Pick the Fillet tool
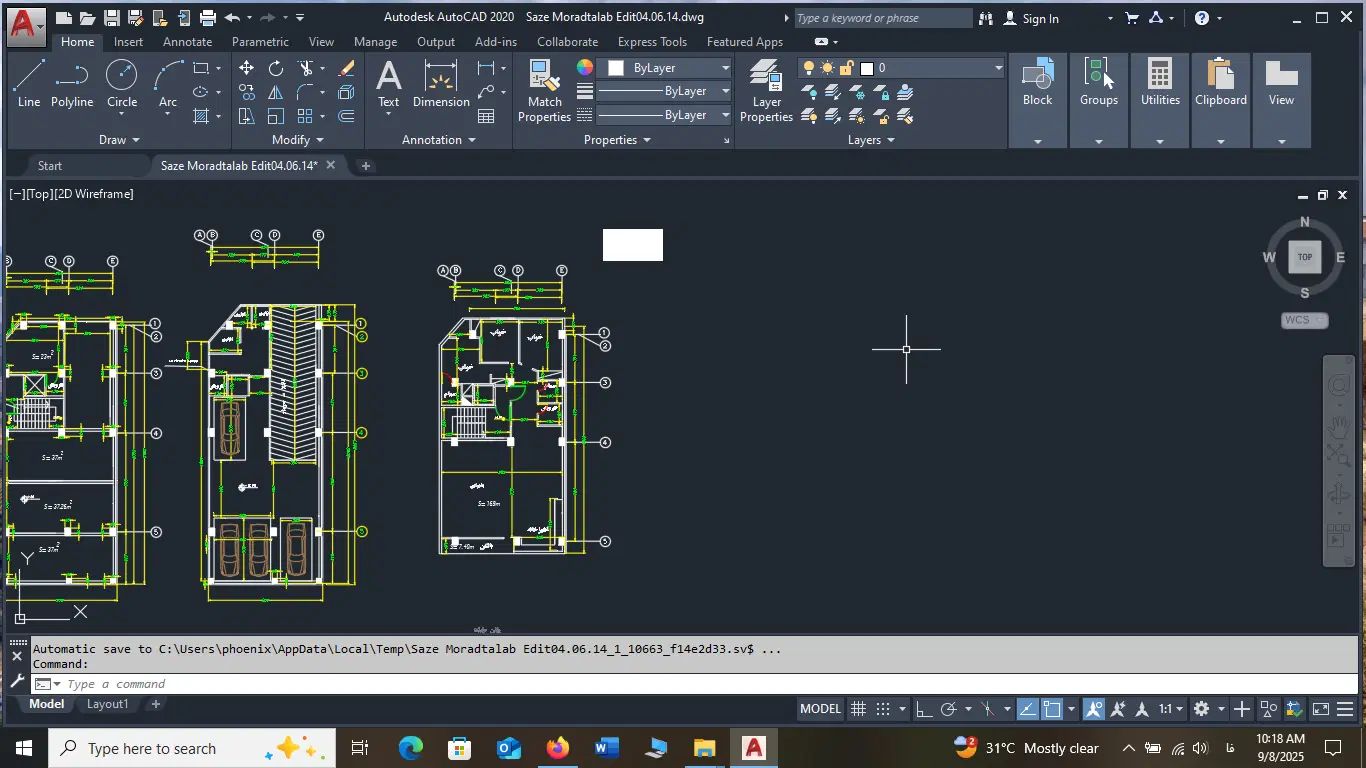 (x=305, y=92)
